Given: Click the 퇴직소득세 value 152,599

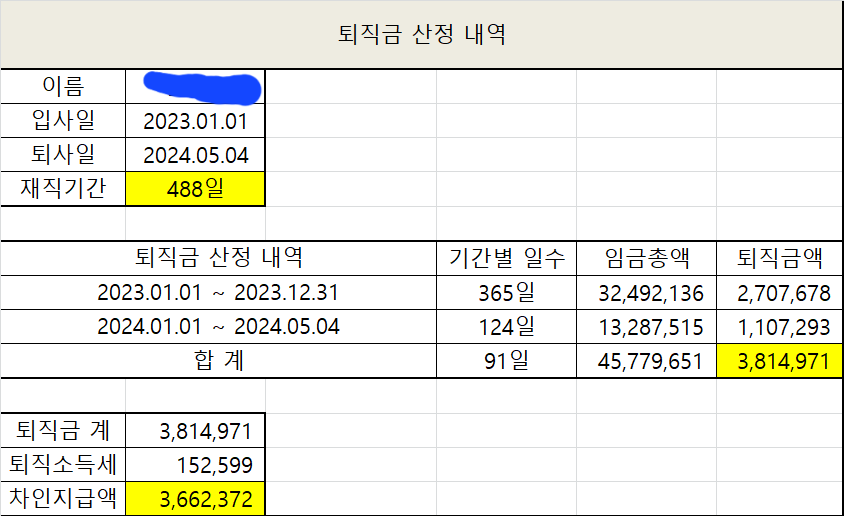Looking at the screenshot, I should pos(196,465).
